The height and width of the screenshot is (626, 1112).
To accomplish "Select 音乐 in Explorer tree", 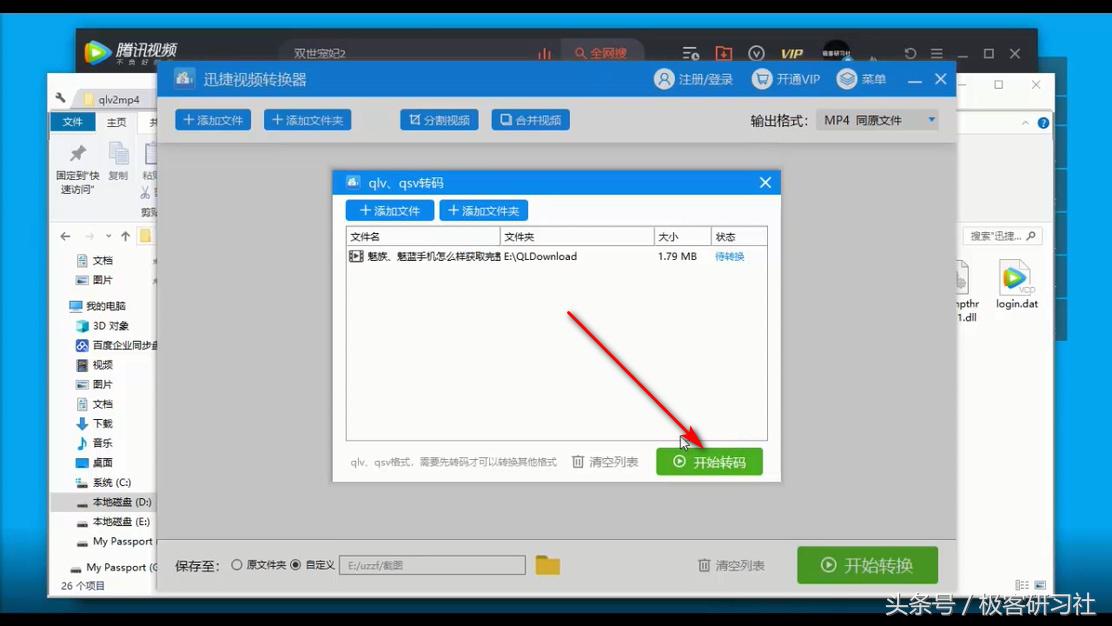I will [94, 442].
